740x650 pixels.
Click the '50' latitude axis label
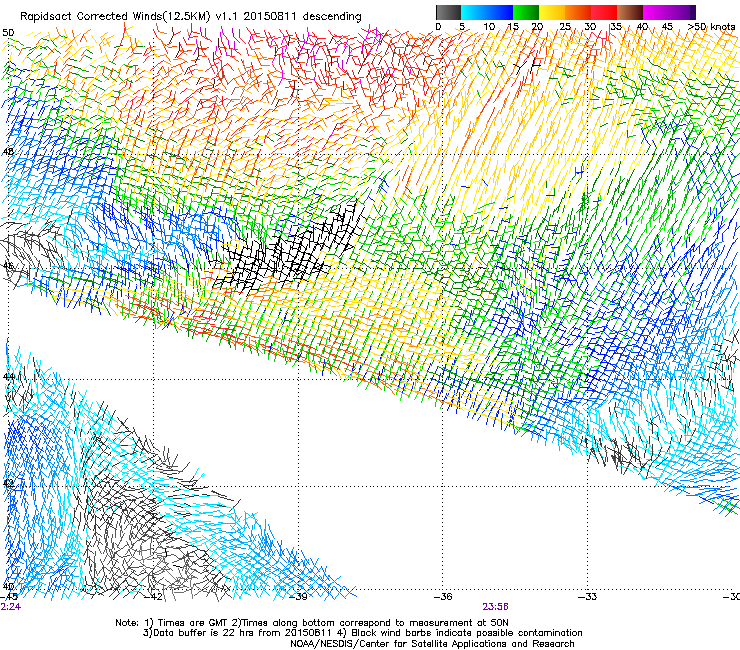pos(8,33)
